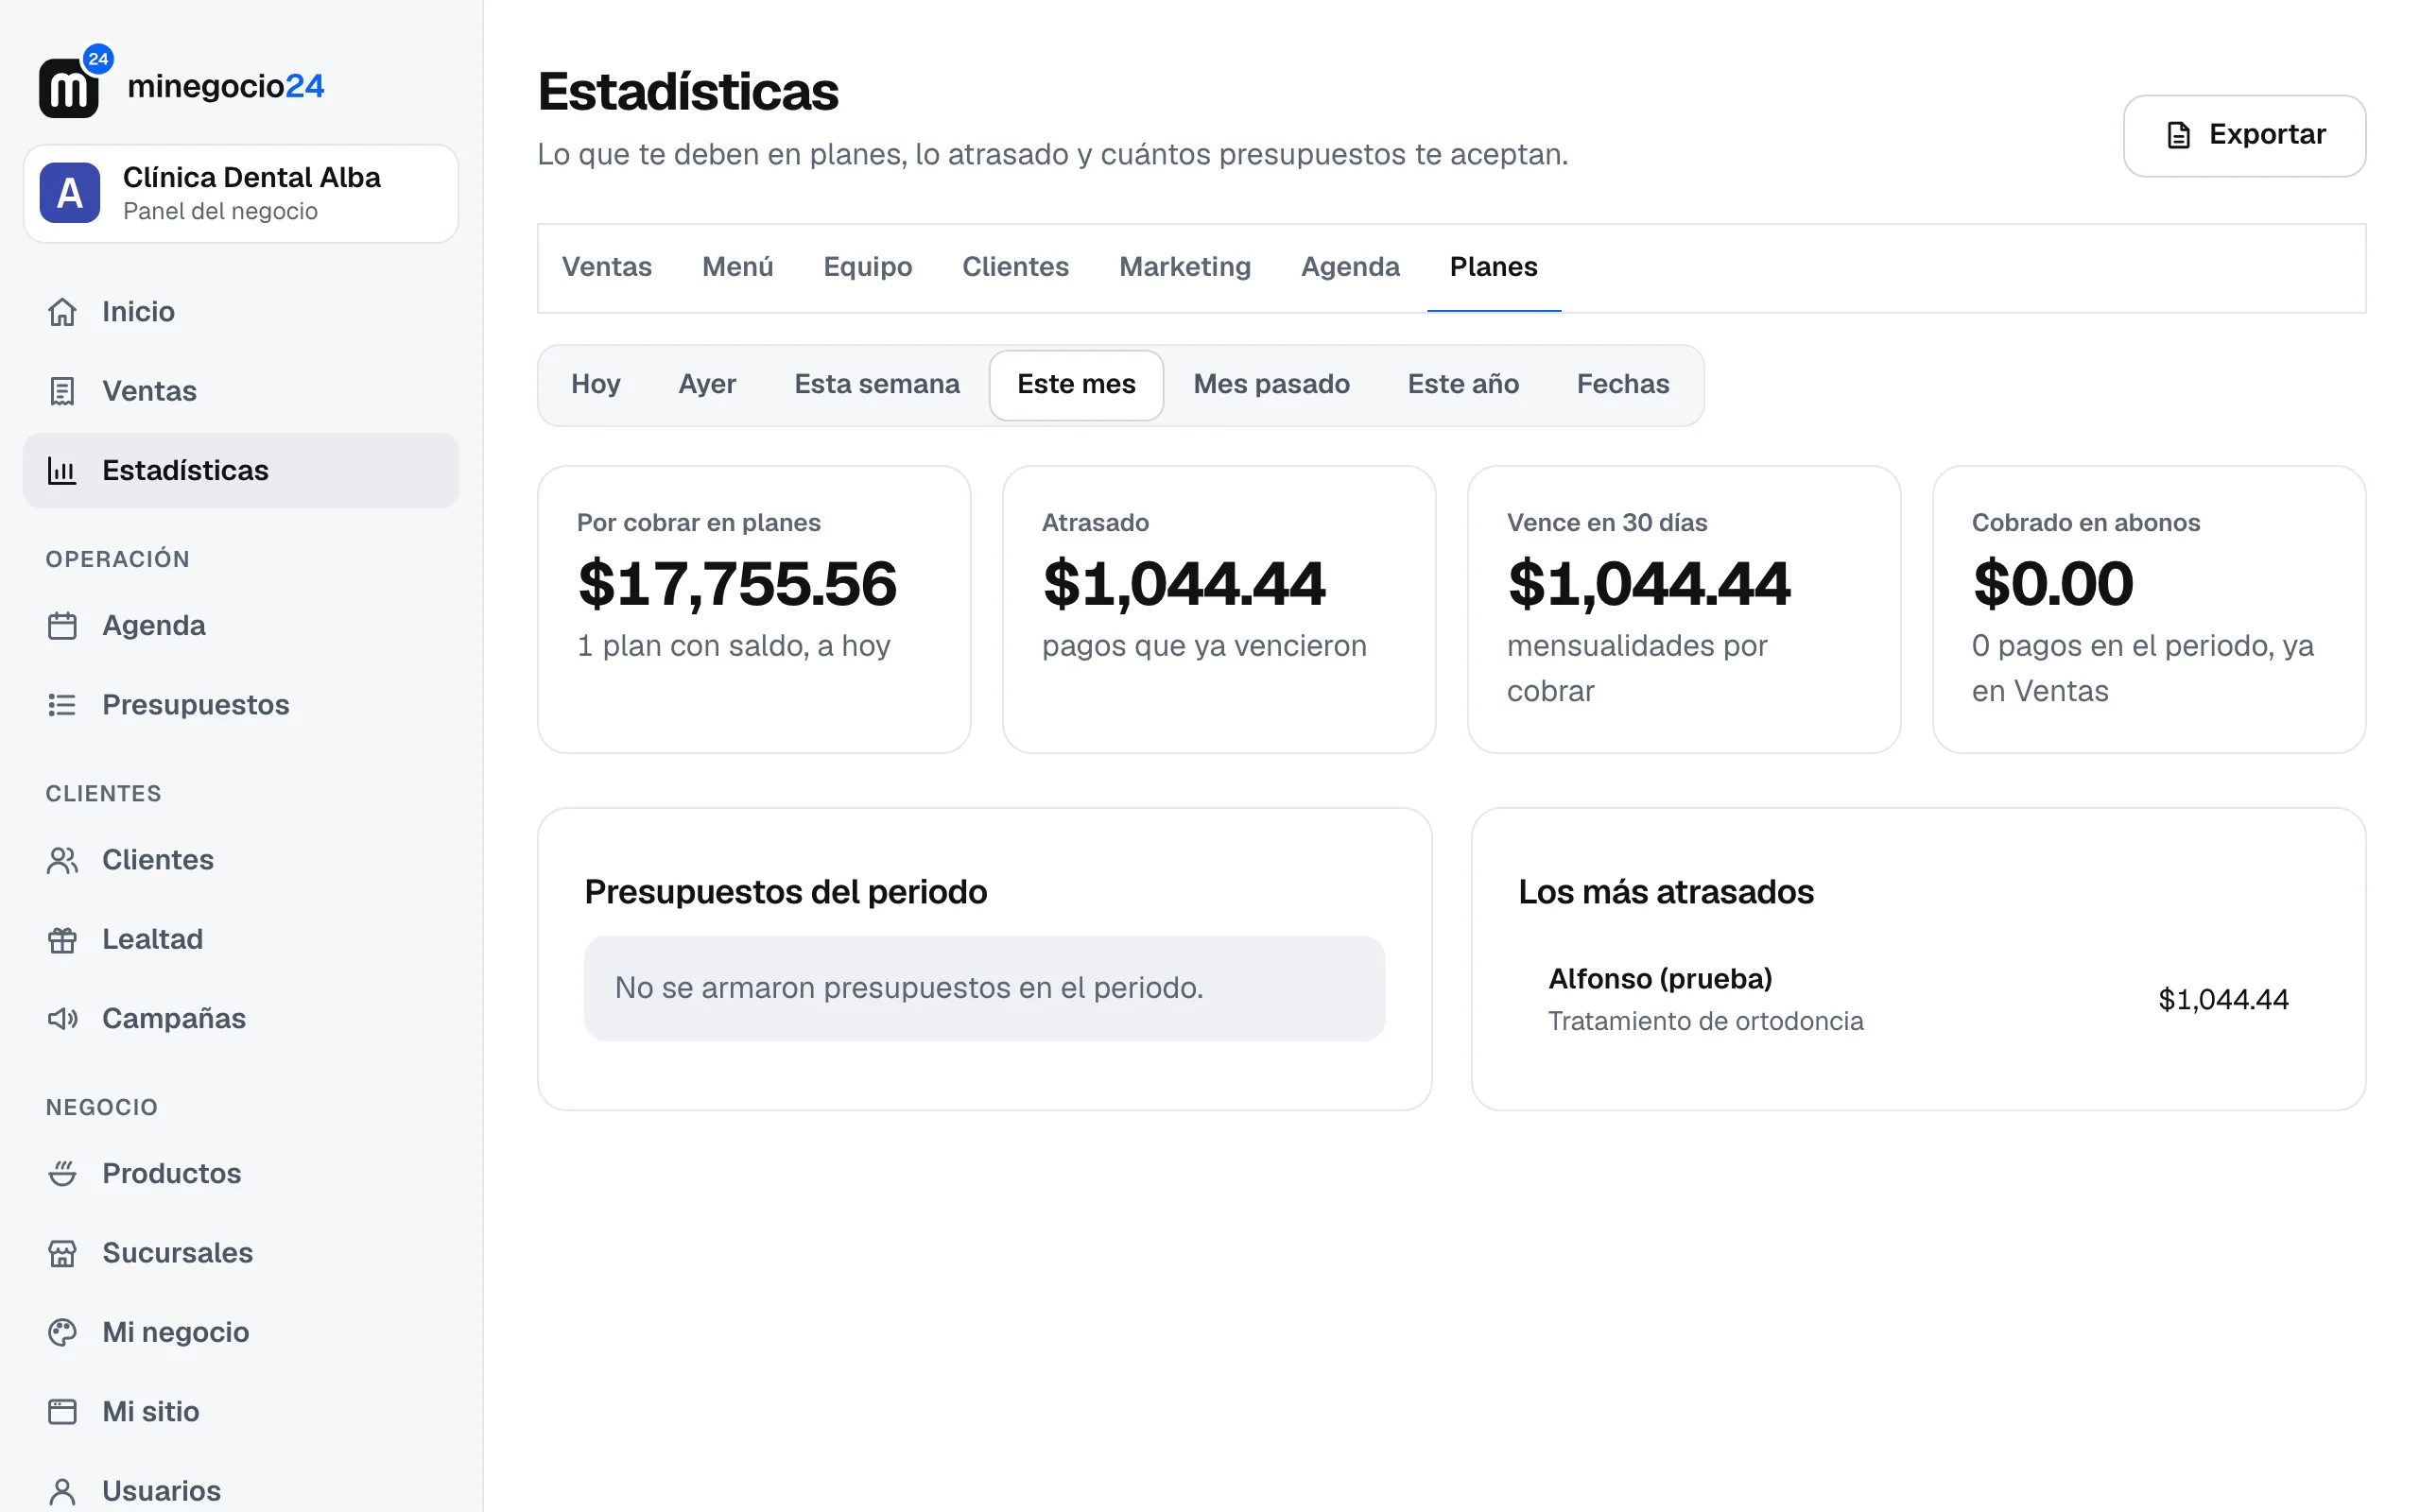
Task: Click the $1,044.44 amount beside Alfonso
Action: coord(2222,999)
